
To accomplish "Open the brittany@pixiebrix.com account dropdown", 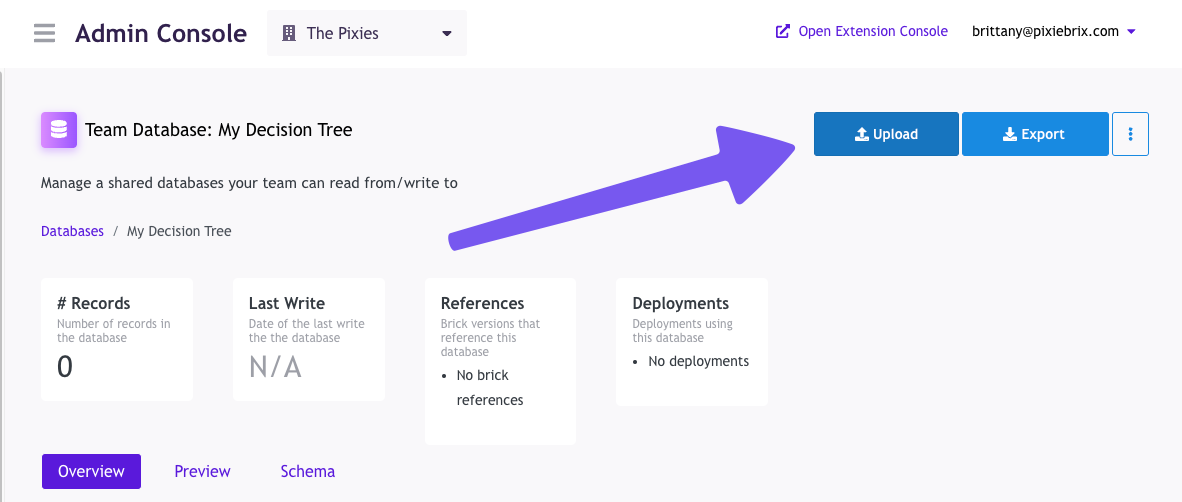I will coord(1054,31).
